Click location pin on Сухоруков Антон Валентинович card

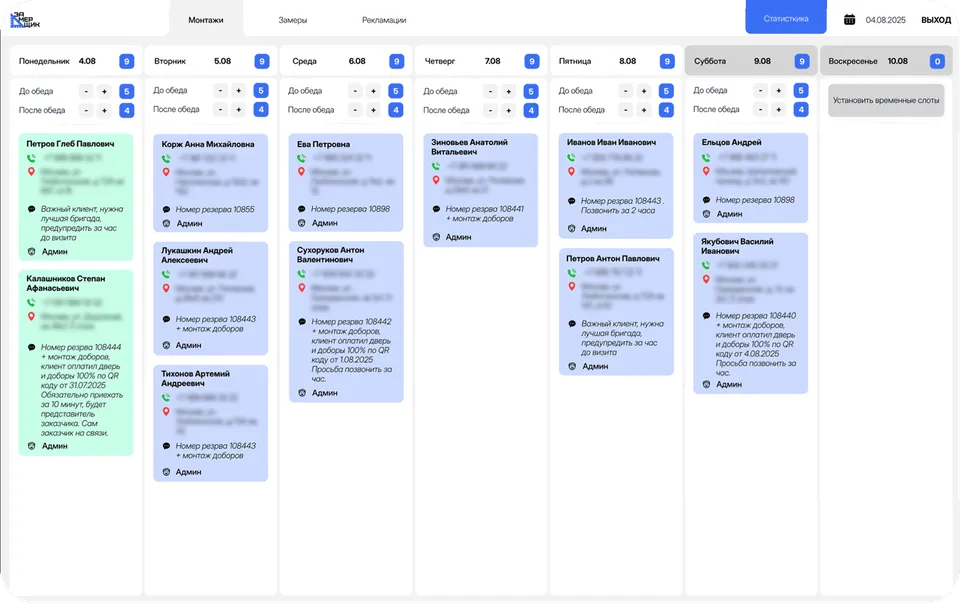coord(301,288)
